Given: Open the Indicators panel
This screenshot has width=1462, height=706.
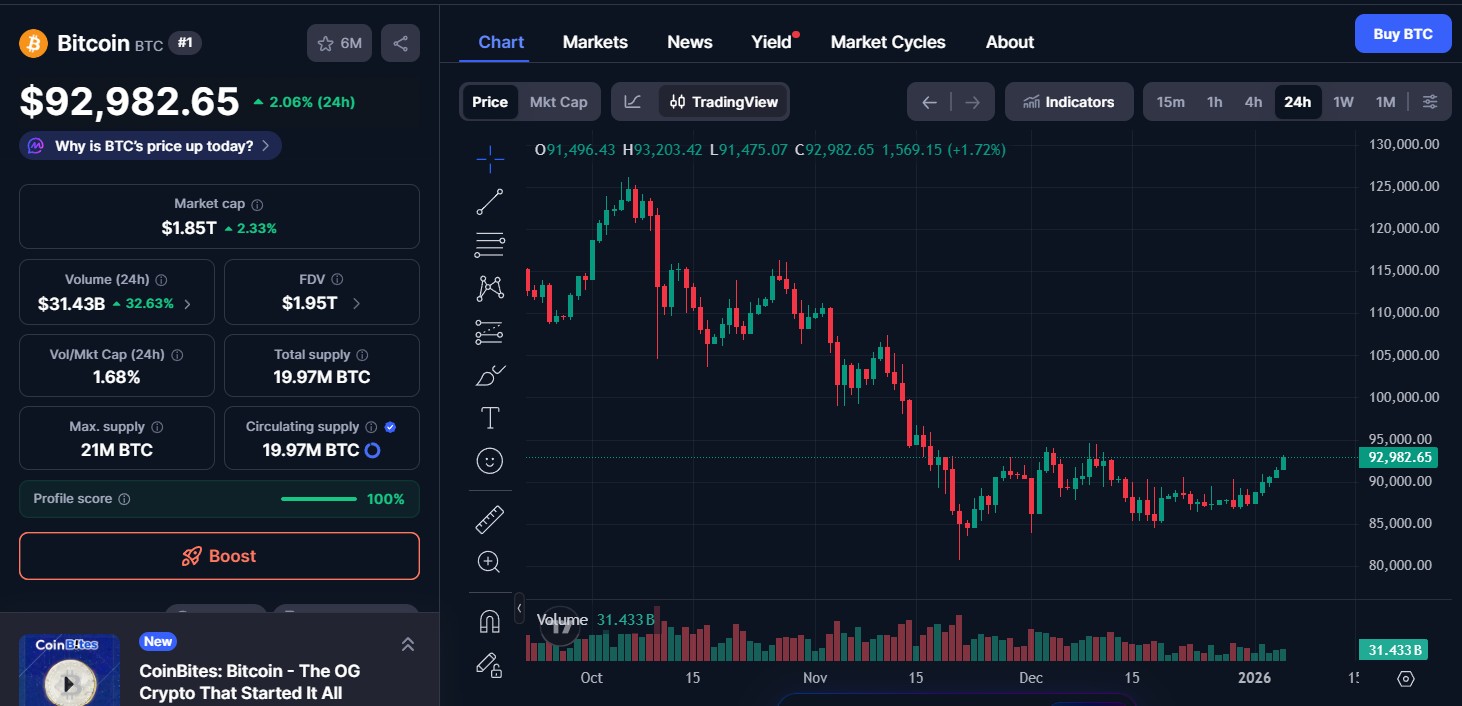Looking at the screenshot, I should pyautogui.click(x=1069, y=101).
